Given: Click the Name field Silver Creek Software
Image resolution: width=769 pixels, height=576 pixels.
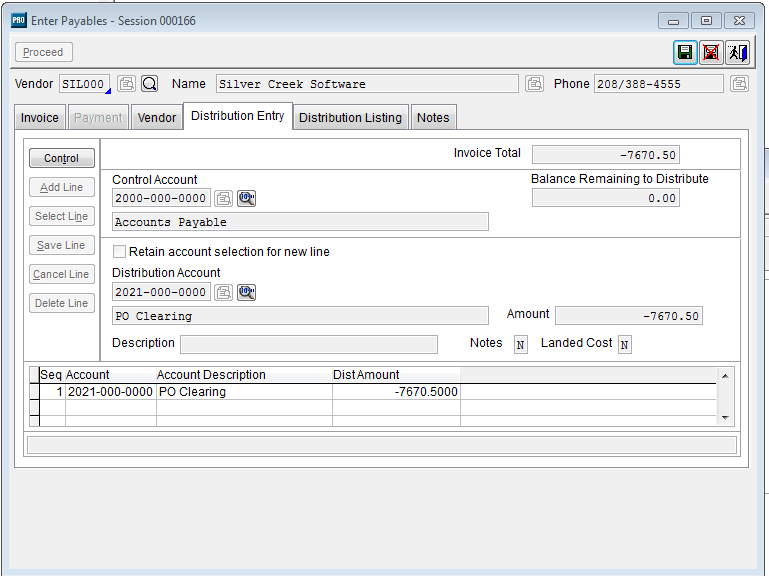Looking at the screenshot, I should (367, 84).
